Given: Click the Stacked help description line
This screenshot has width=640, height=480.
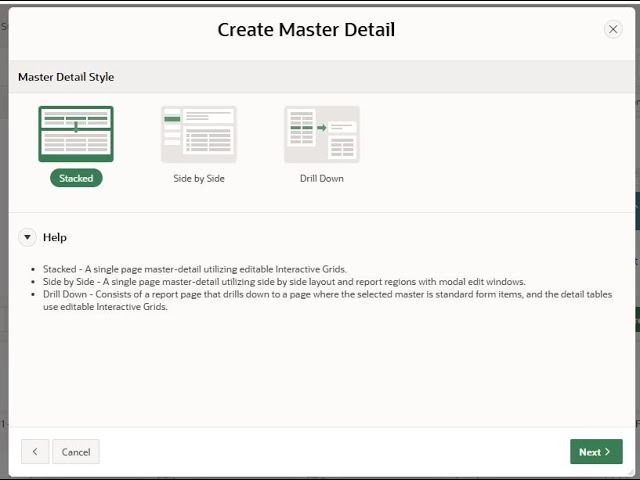Looking at the screenshot, I should [x=195, y=269].
